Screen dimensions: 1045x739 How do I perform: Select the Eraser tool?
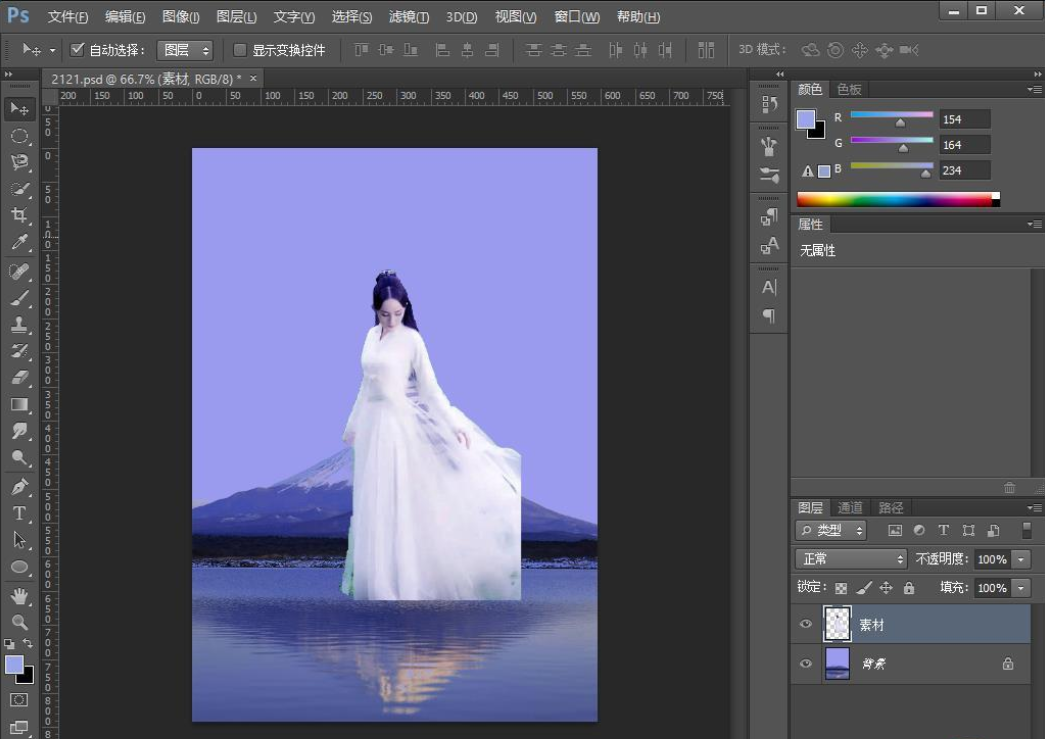pyautogui.click(x=19, y=377)
